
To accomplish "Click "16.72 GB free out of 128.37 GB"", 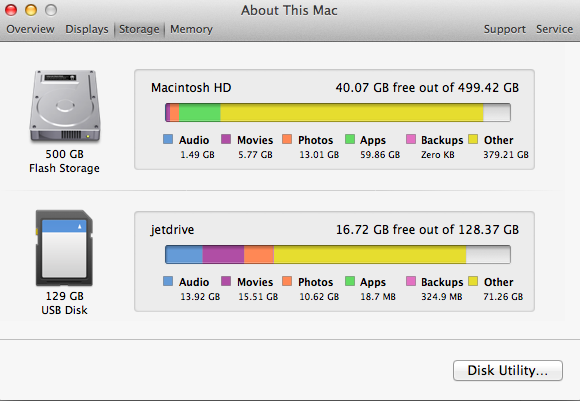I will pyautogui.click(x=427, y=230).
